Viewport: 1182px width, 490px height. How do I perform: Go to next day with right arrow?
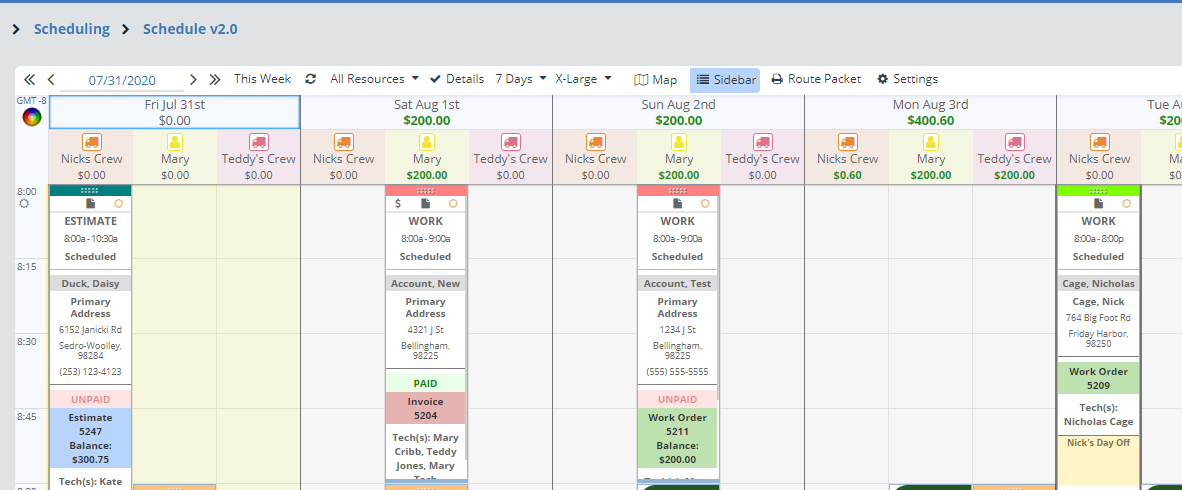point(193,80)
